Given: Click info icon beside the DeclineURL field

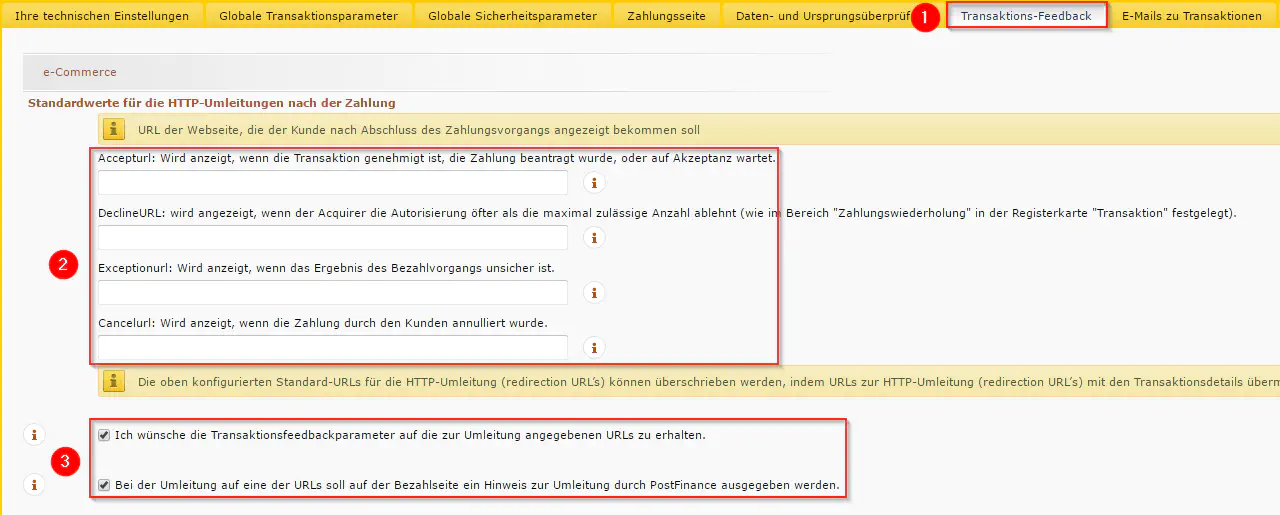Looking at the screenshot, I should click(x=594, y=238).
